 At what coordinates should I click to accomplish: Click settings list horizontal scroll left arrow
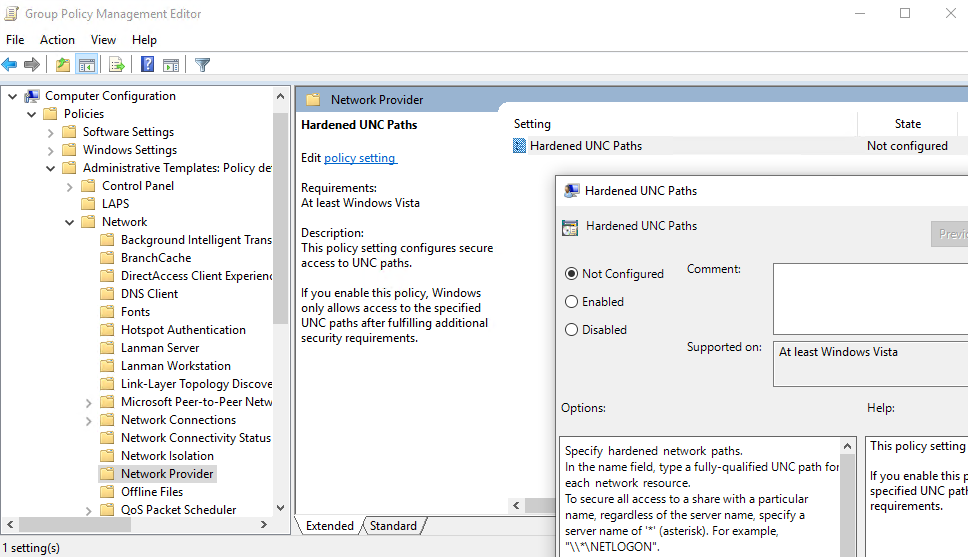[516, 506]
